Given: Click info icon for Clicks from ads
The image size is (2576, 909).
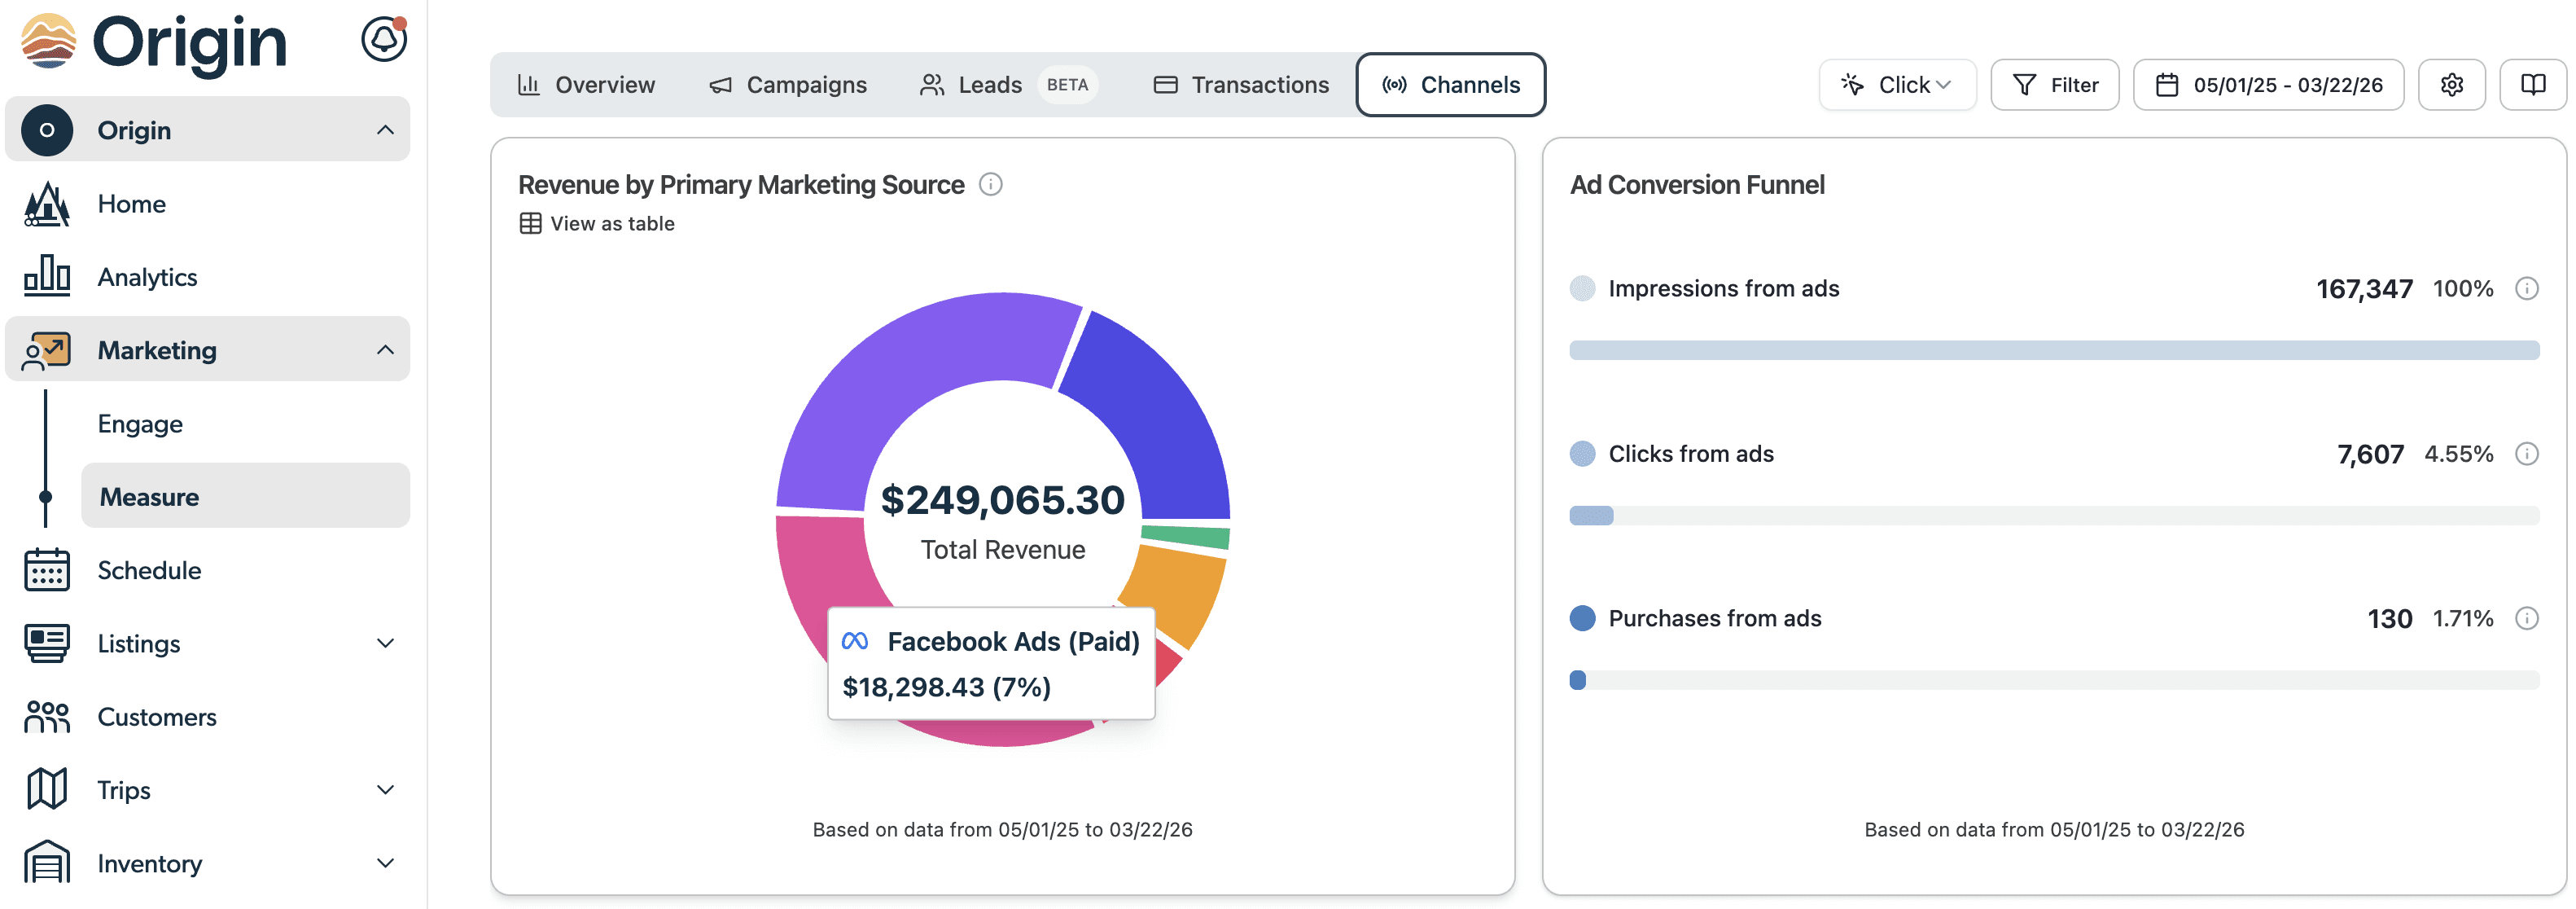Looking at the screenshot, I should (x=2526, y=454).
